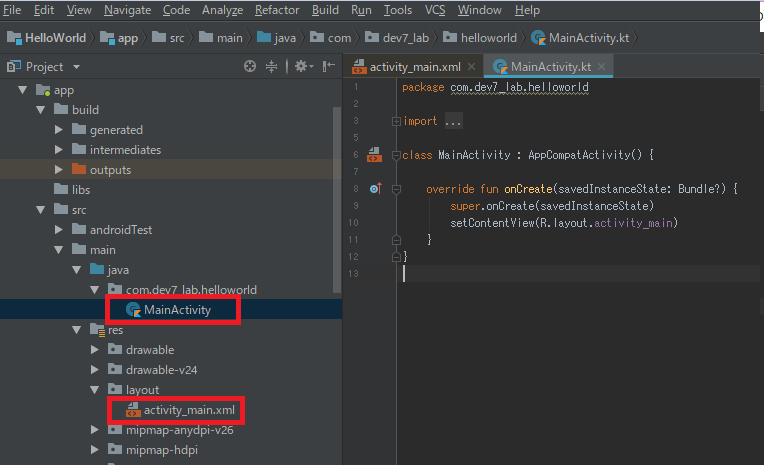This screenshot has width=764, height=465.
Task: Expand the drawable folder
Action: point(95,350)
